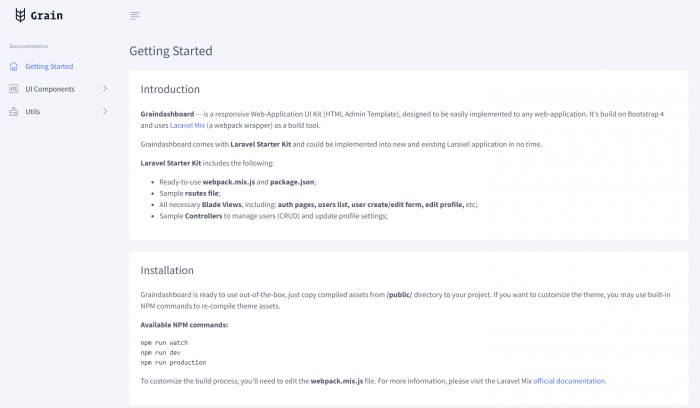The height and width of the screenshot is (408, 700).
Task: Click the npm run dev command
Action: point(160,352)
